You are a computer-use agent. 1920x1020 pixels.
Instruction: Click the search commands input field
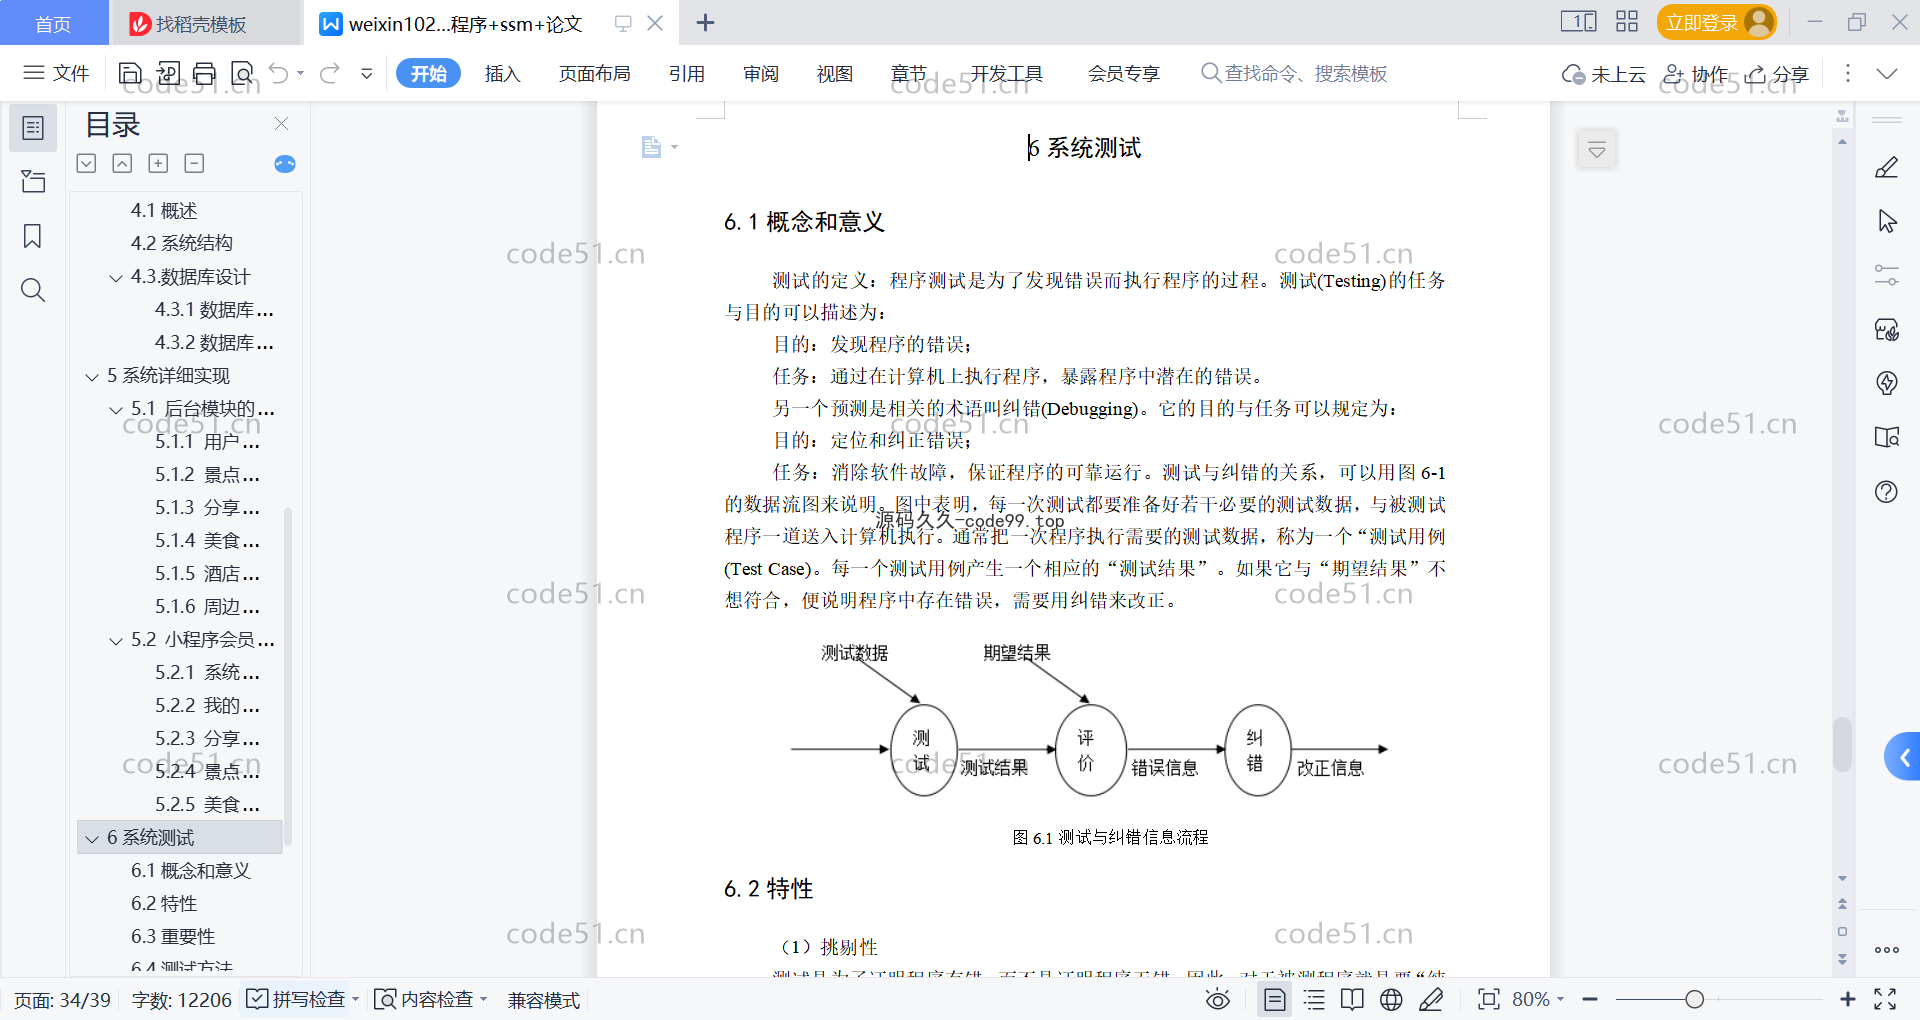click(1294, 73)
